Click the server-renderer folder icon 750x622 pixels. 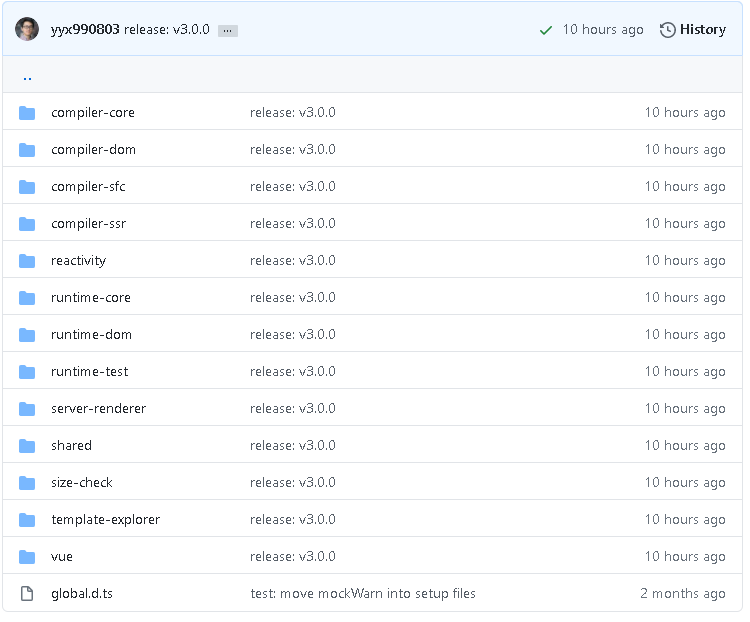(x=27, y=409)
